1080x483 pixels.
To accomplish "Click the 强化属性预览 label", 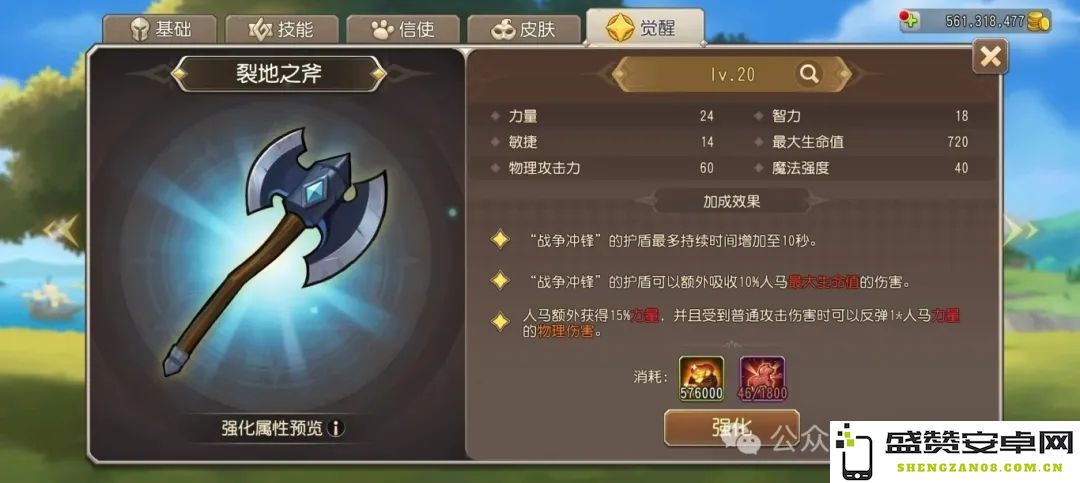I will [272, 429].
